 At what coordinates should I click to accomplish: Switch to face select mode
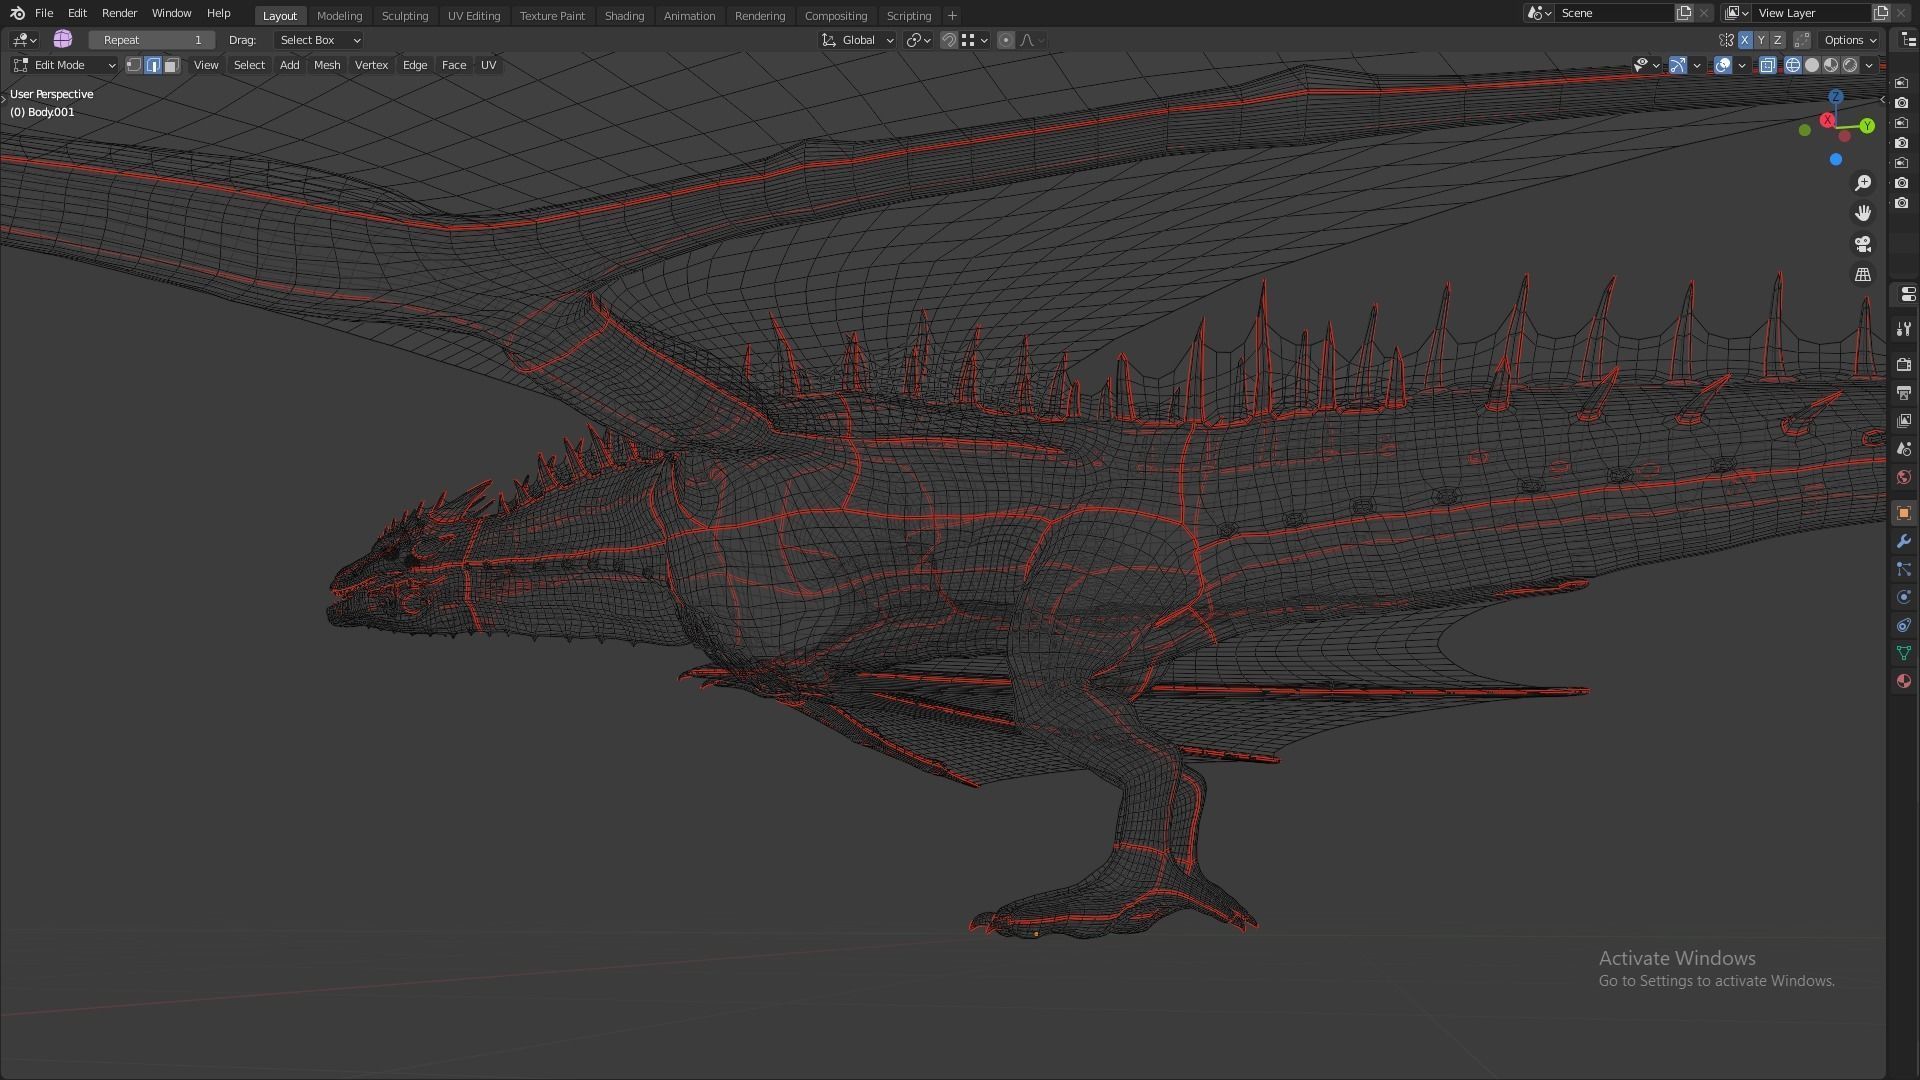click(x=172, y=65)
